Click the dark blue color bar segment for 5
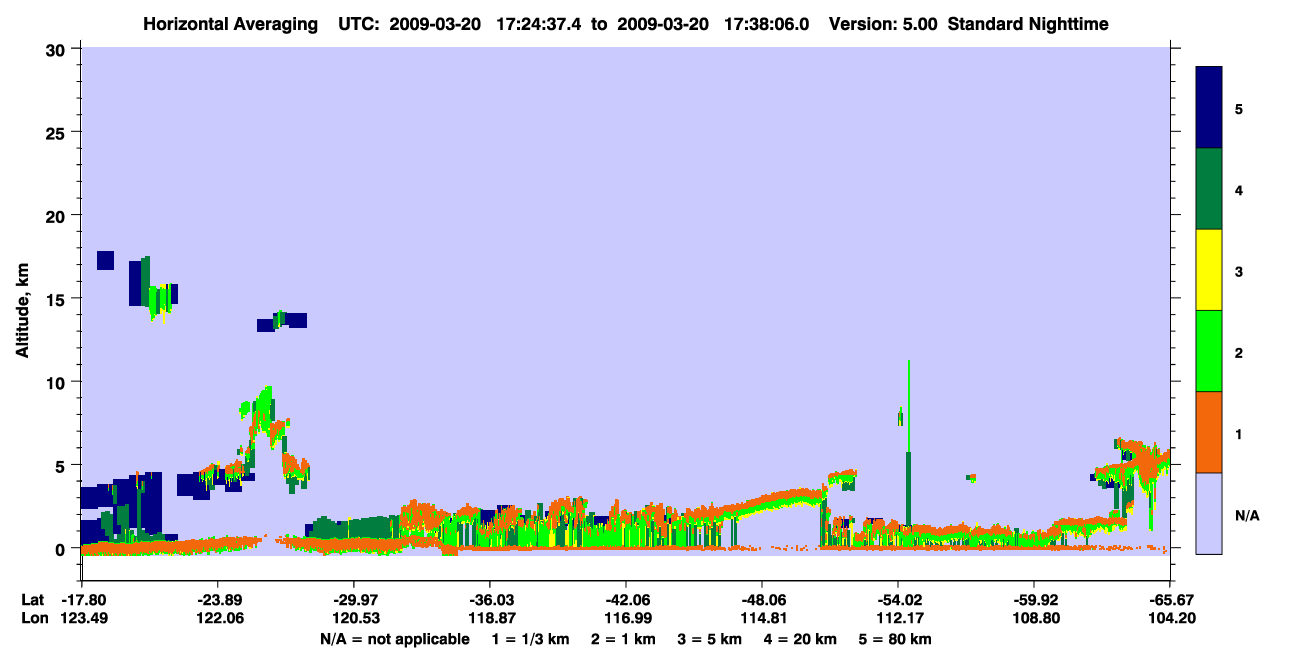This screenshot has width=1300, height=667. [x=1209, y=107]
